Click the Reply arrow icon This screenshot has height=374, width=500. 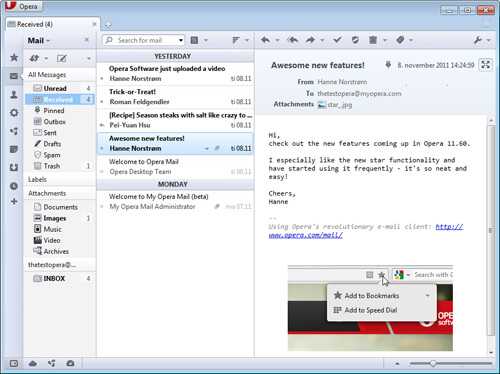[x=266, y=40]
